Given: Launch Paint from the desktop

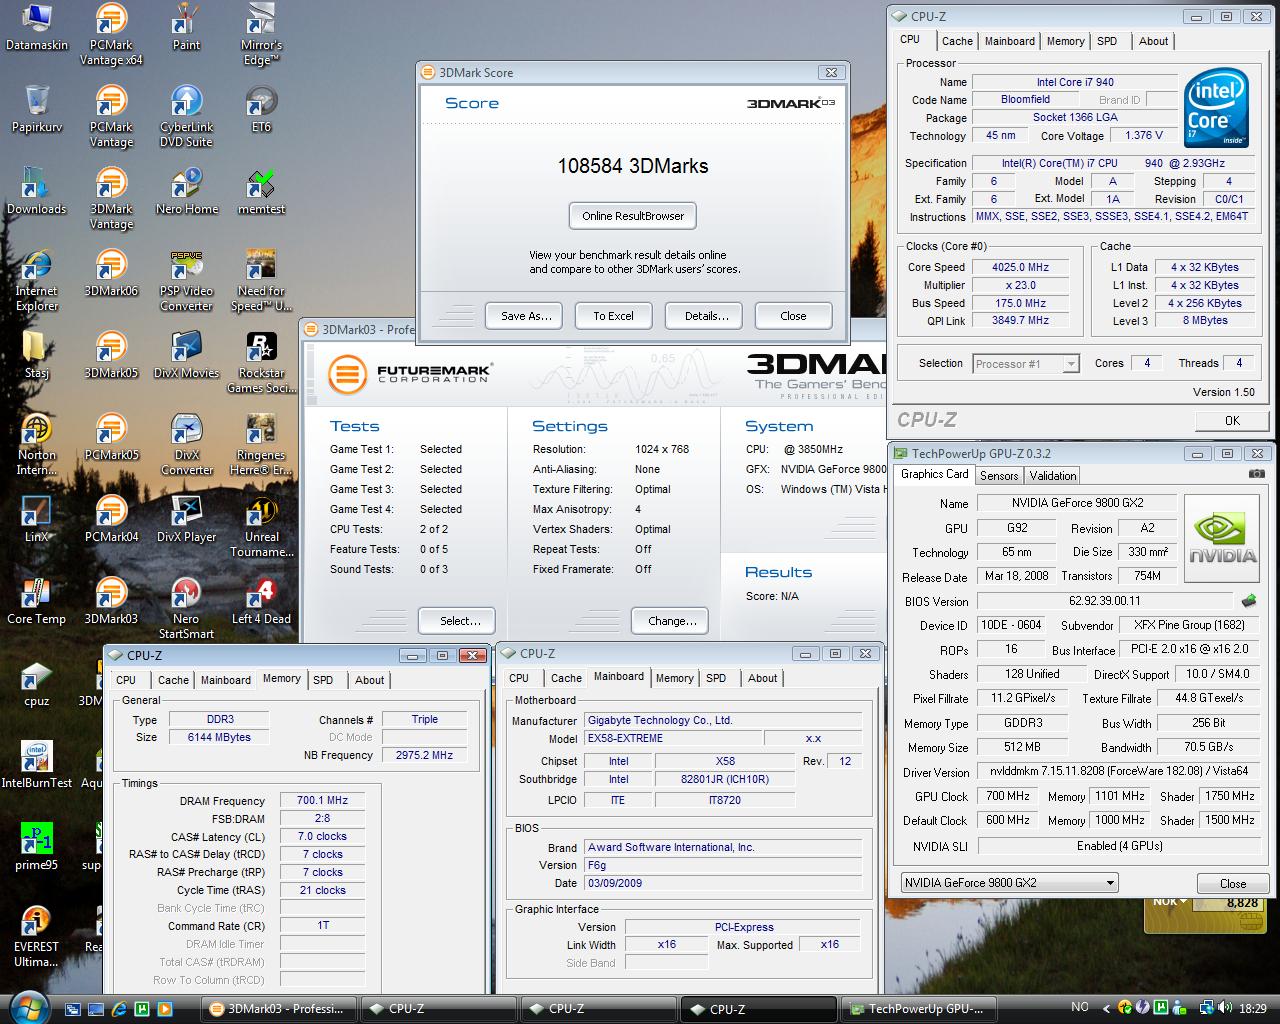Looking at the screenshot, I should click(x=186, y=27).
